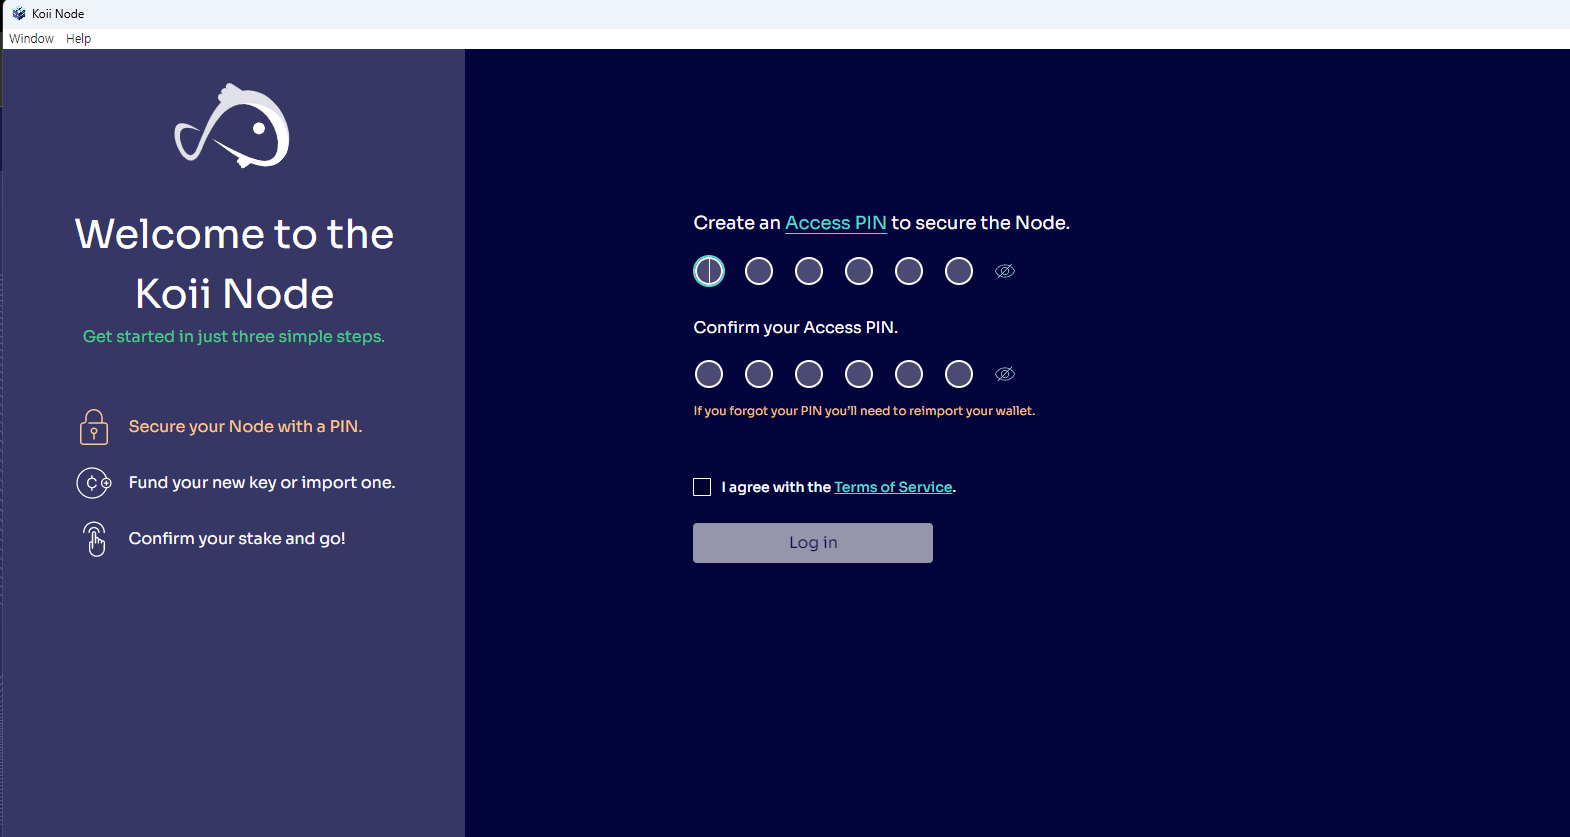Focus the sixth digit of Create PIN row

click(959, 271)
